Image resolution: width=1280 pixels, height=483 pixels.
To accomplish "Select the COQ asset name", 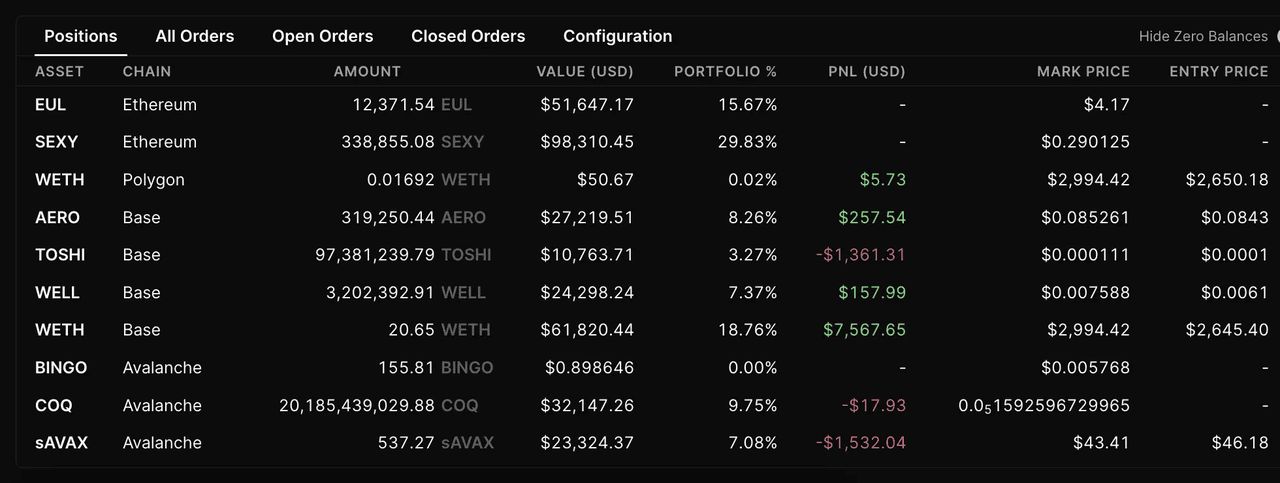I will tap(53, 406).
